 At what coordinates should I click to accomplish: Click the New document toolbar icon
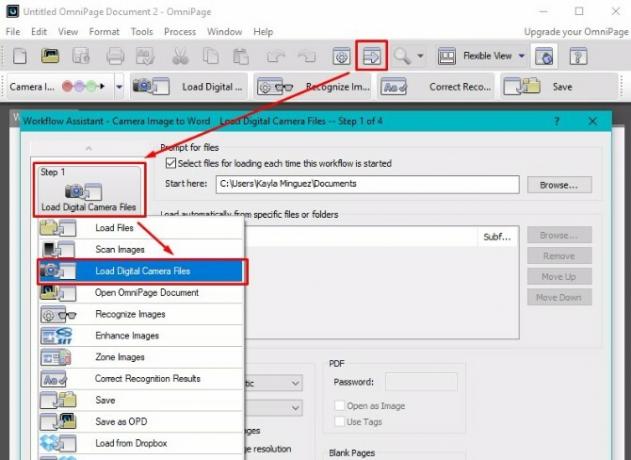[20, 56]
